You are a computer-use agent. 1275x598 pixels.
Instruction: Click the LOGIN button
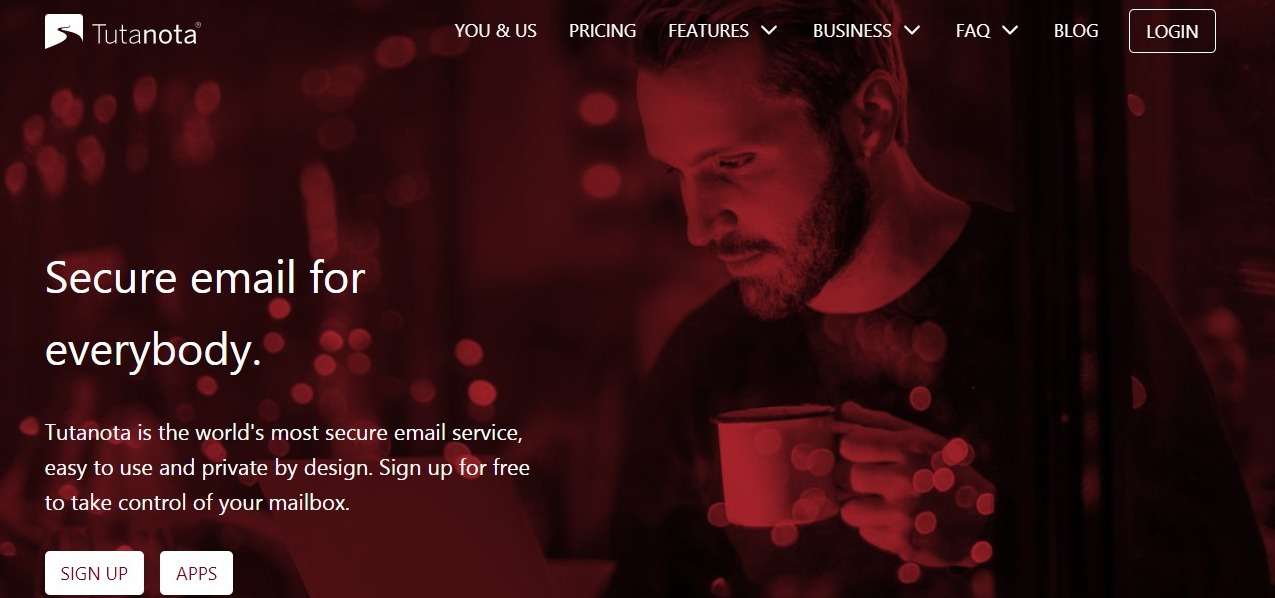(x=1172, y=31)
